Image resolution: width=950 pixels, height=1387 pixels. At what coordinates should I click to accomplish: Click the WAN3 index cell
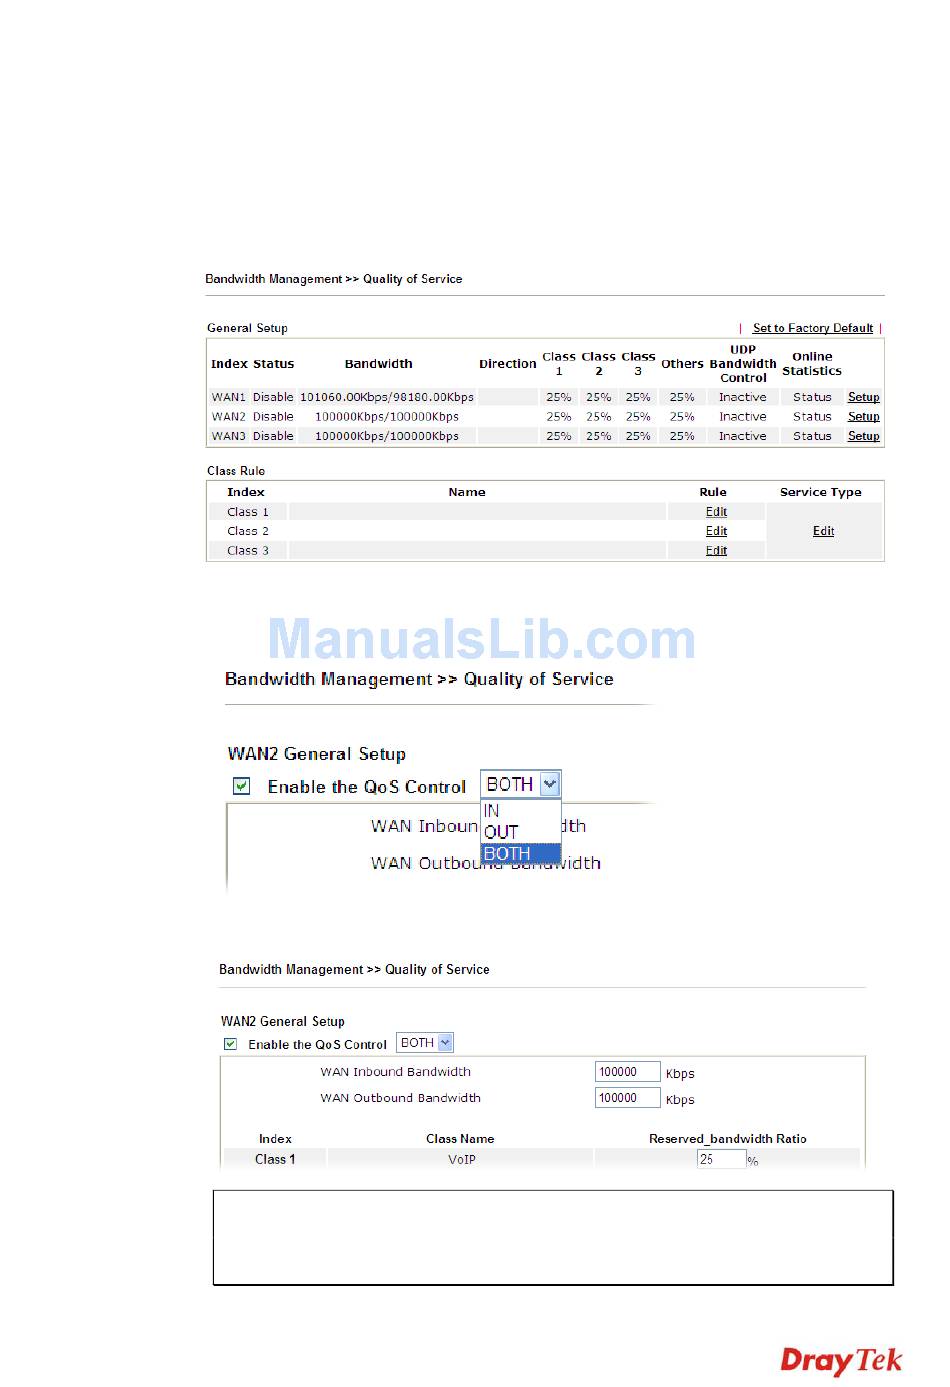point(228,436)
